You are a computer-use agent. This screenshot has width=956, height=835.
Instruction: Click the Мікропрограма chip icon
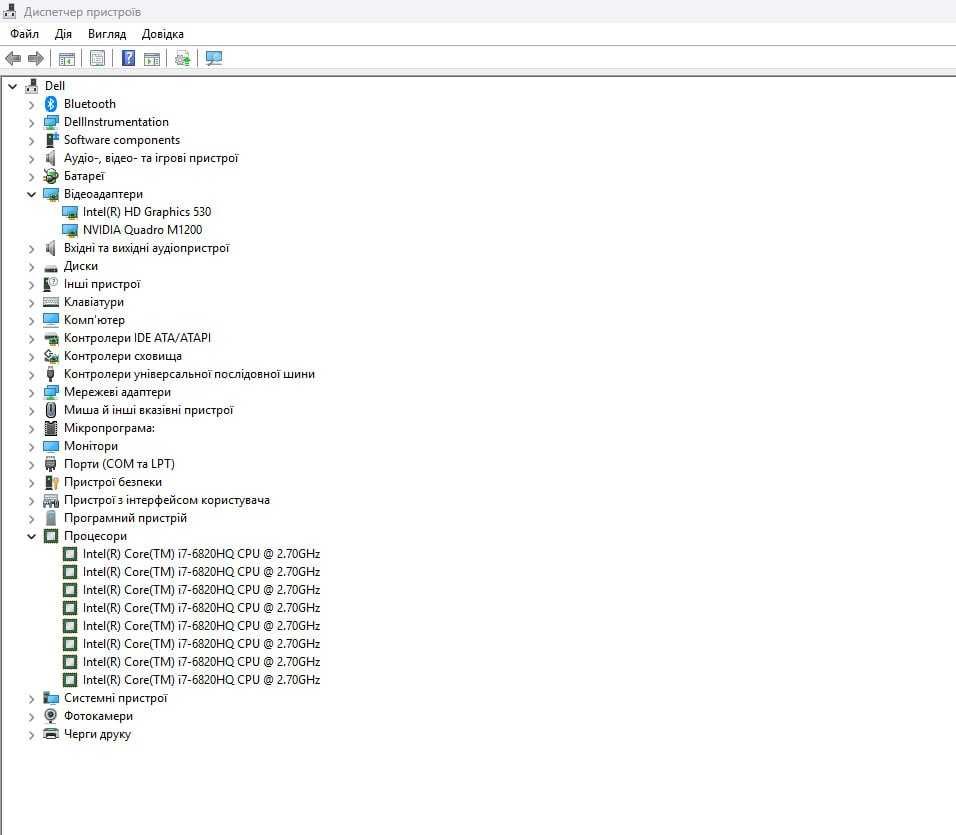pyautogui.click(x=51, y=428)
